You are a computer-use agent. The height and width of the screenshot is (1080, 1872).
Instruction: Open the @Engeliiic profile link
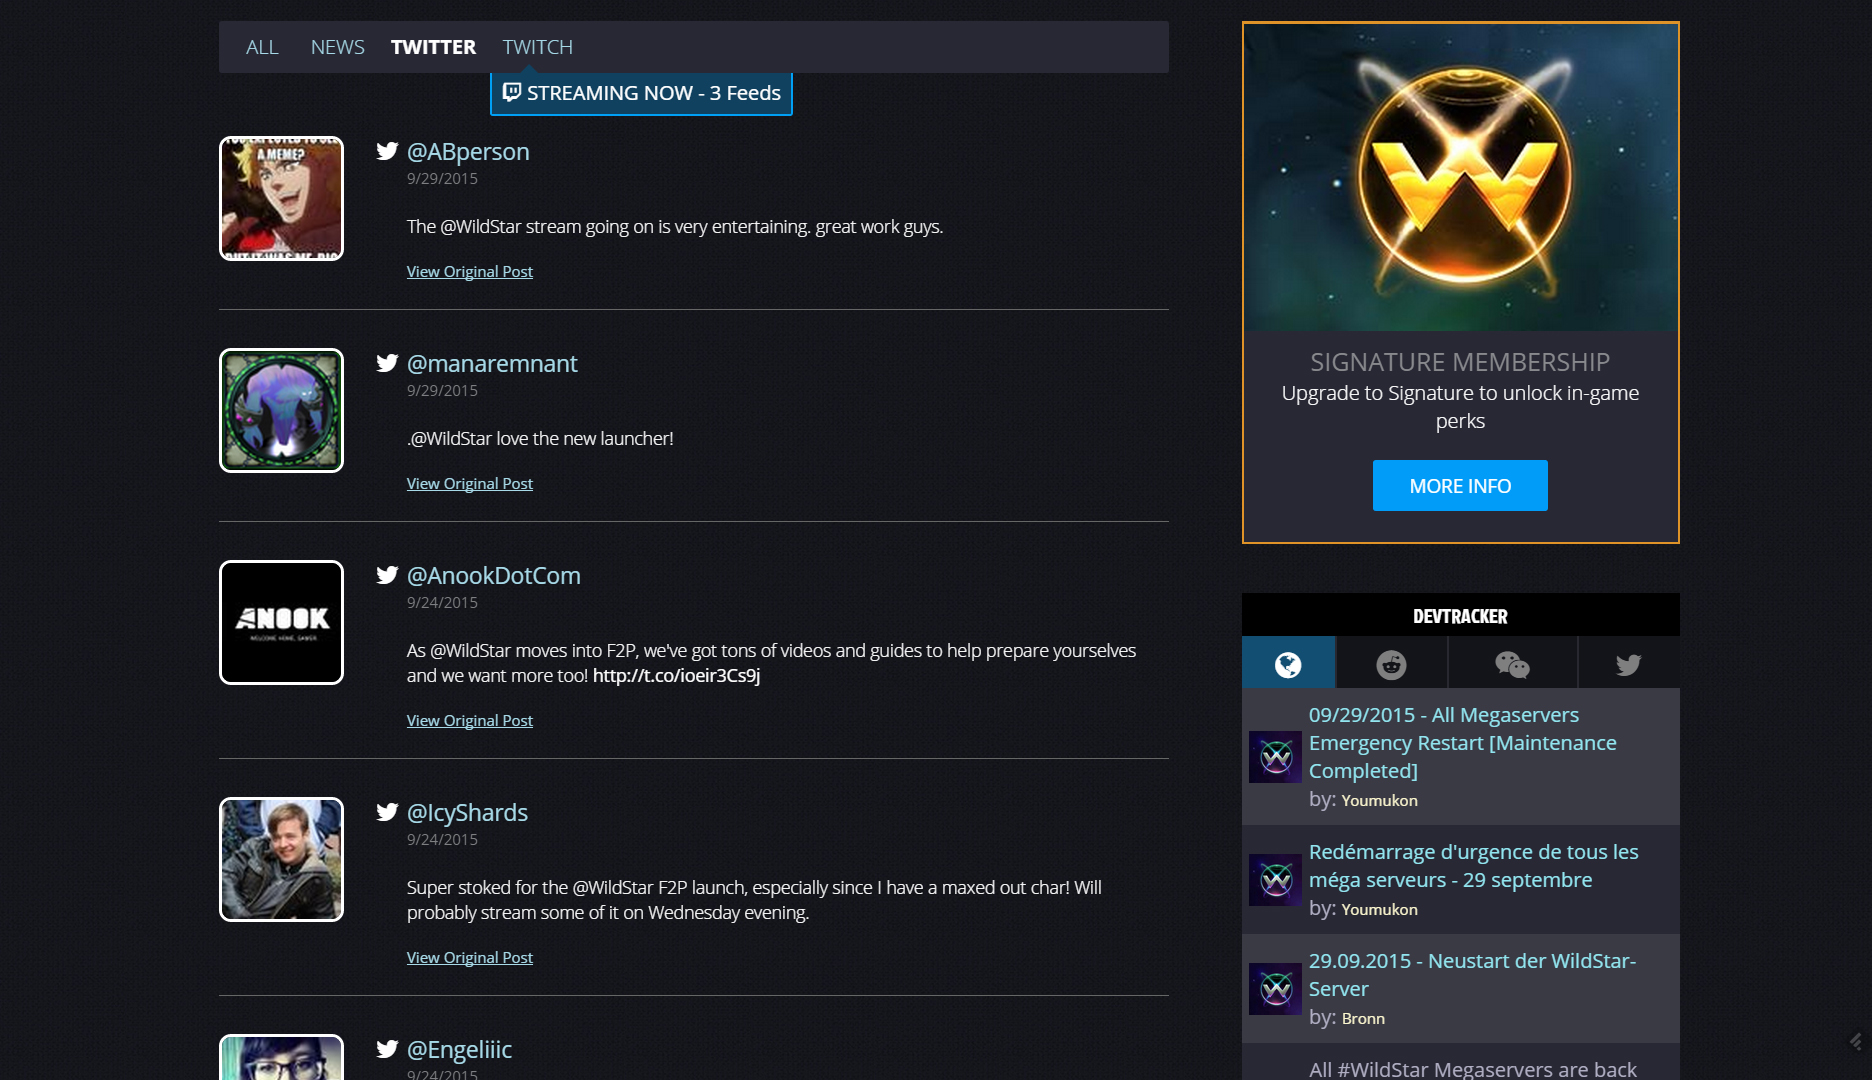coord(459,1050)
